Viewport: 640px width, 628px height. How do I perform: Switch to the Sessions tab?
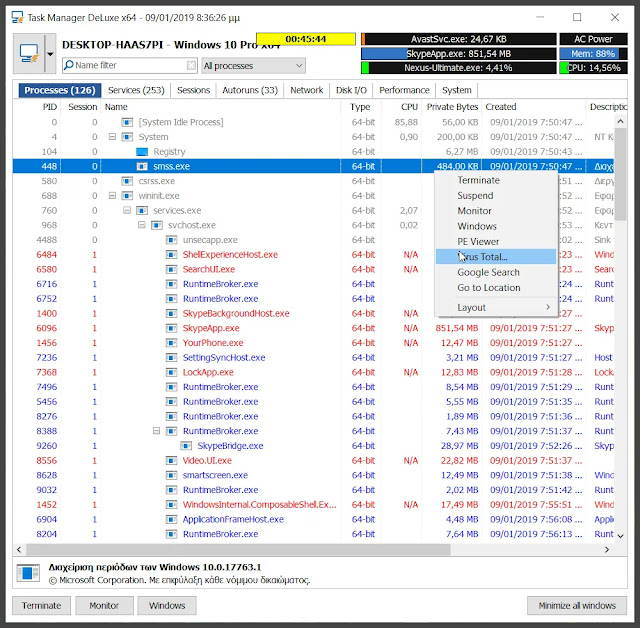(x=193, y=90)
